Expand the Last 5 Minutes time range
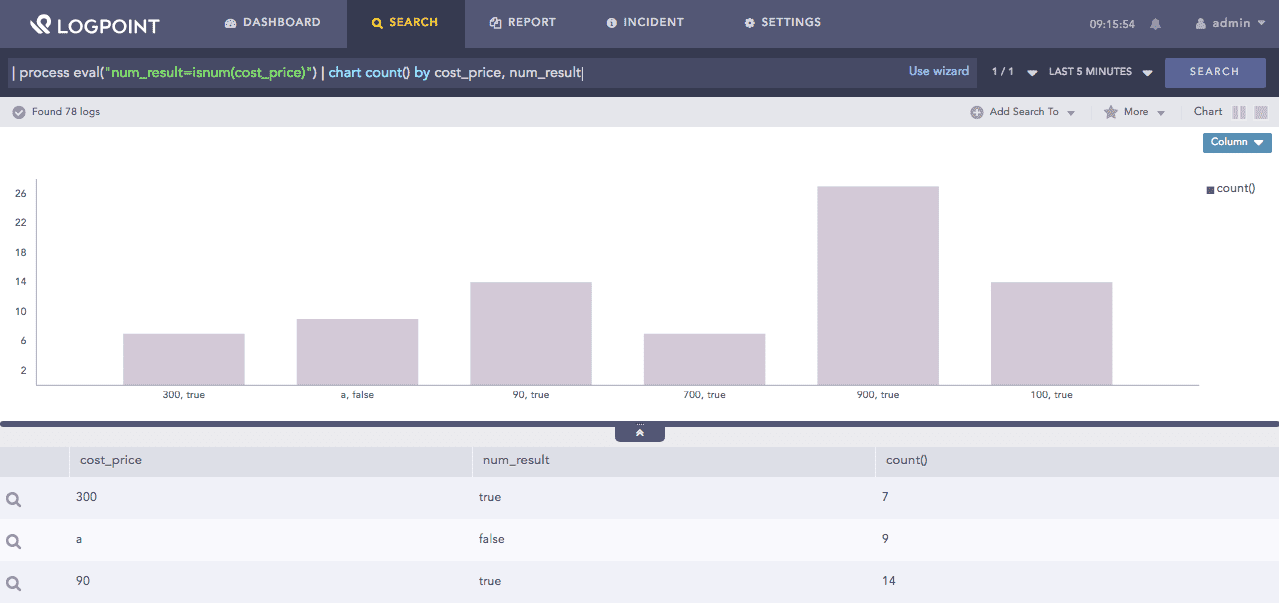Viewport: 1279px width, 603px height. point(1100,72)
